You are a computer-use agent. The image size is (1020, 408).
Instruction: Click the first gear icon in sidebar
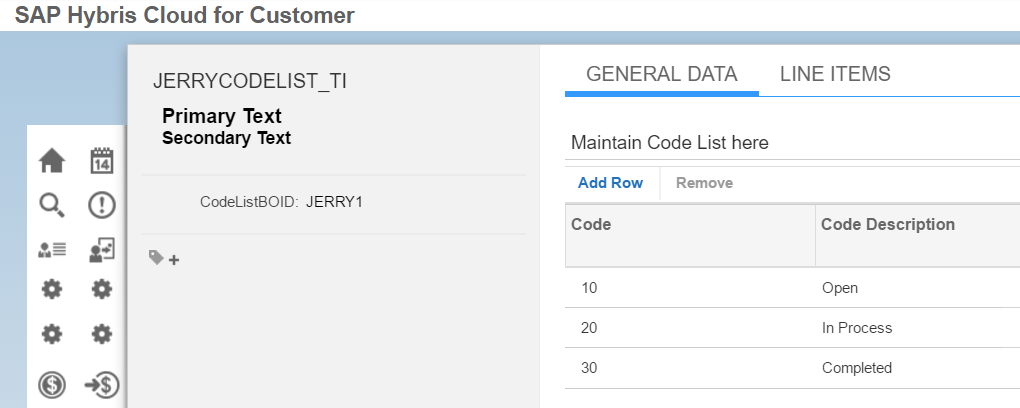pos(52,289)
